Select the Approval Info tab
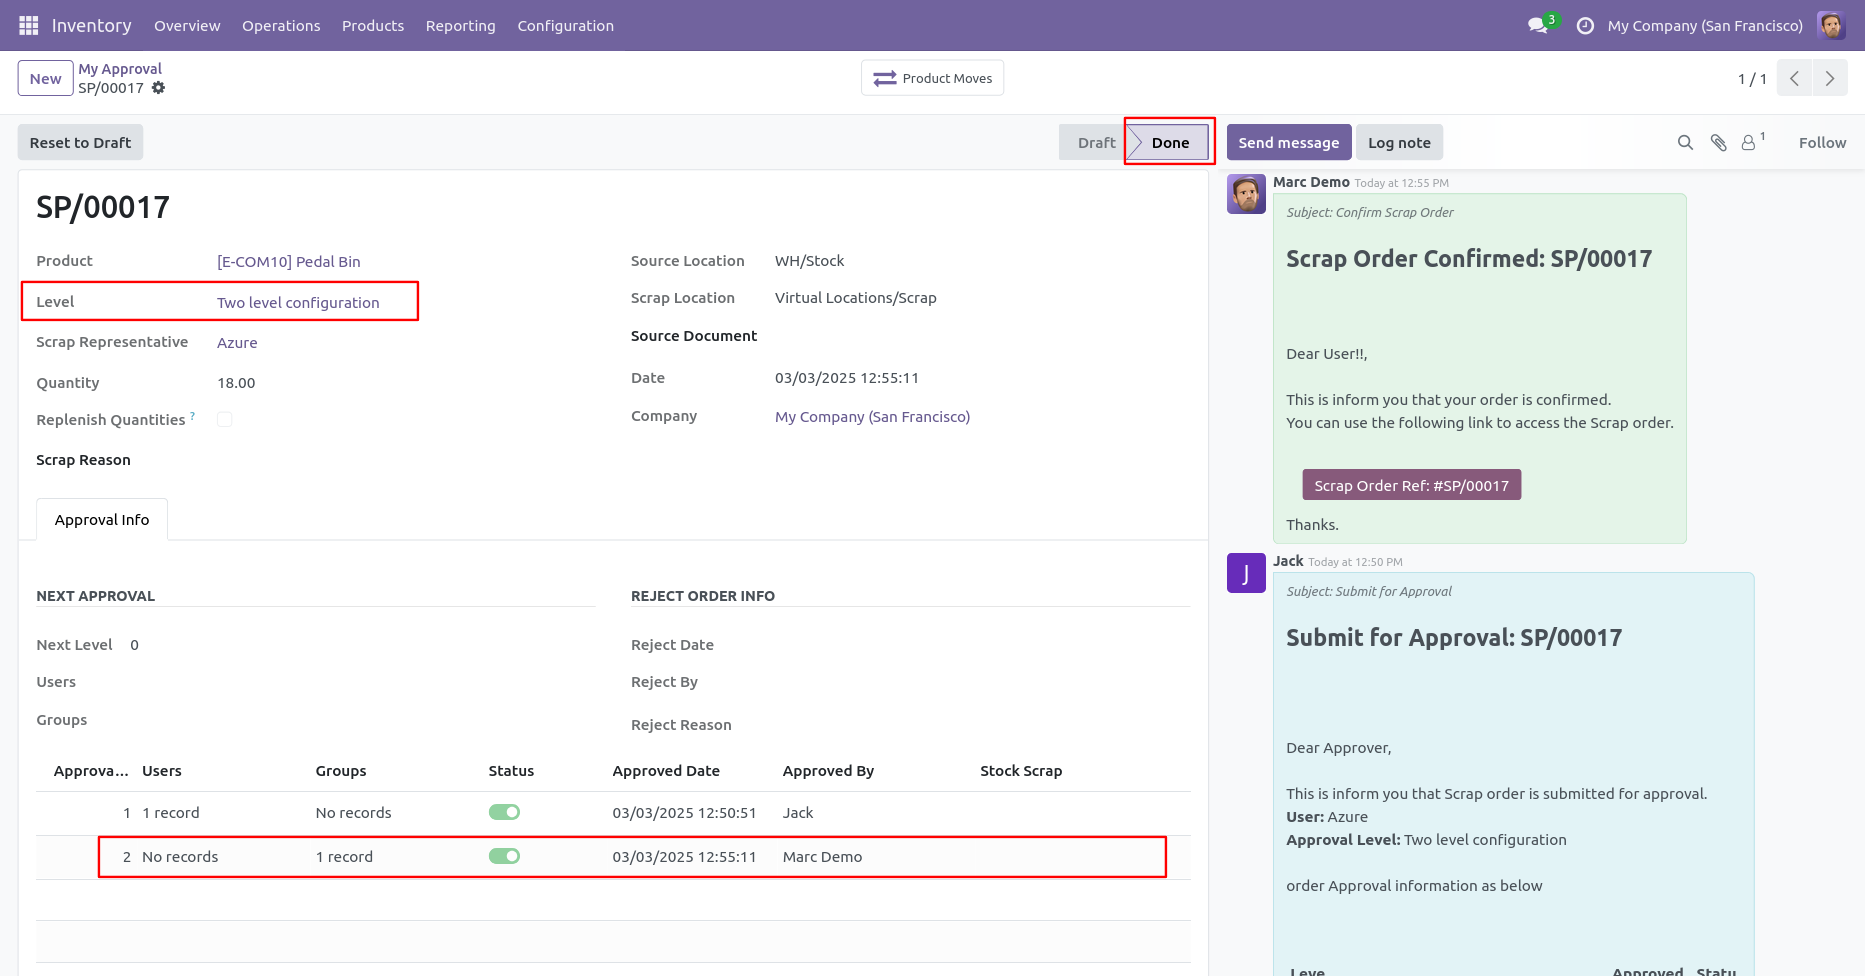The height and width of the screenshot is (976, 1865). click(x=102, y=520)
